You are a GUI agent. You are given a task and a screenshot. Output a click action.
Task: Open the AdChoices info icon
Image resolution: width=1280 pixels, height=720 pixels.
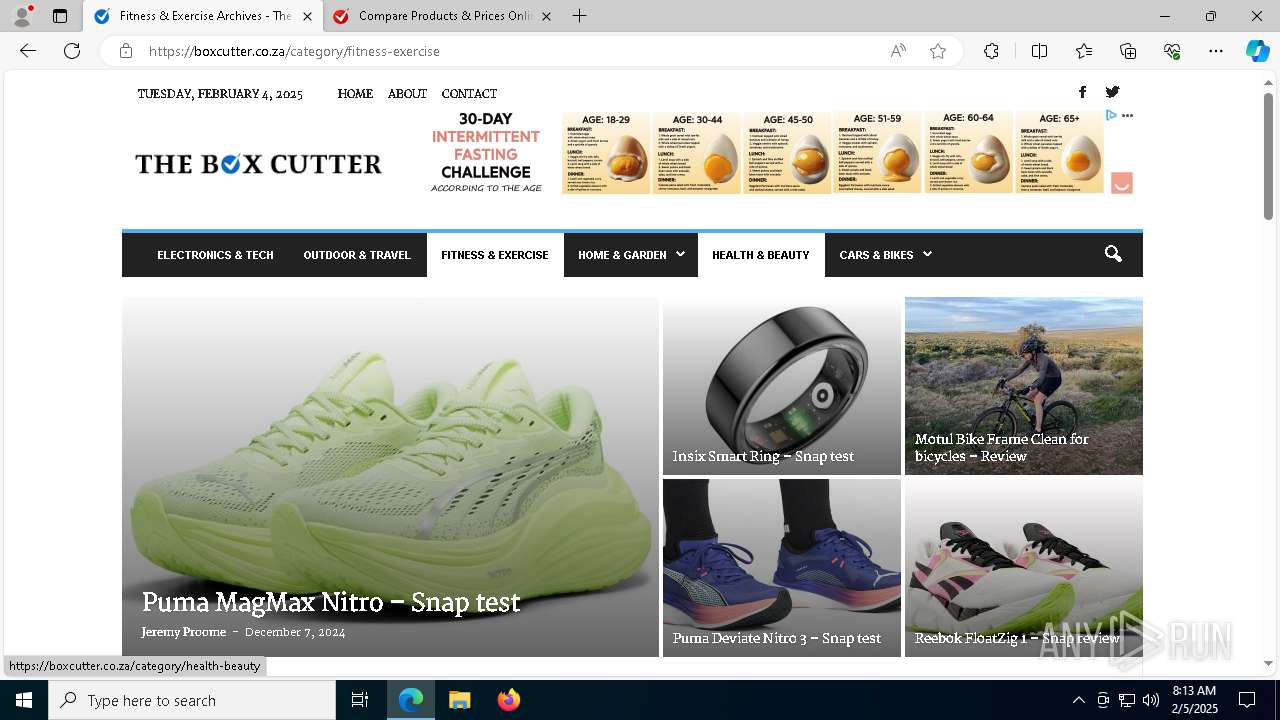click(x=1110, y=116)
